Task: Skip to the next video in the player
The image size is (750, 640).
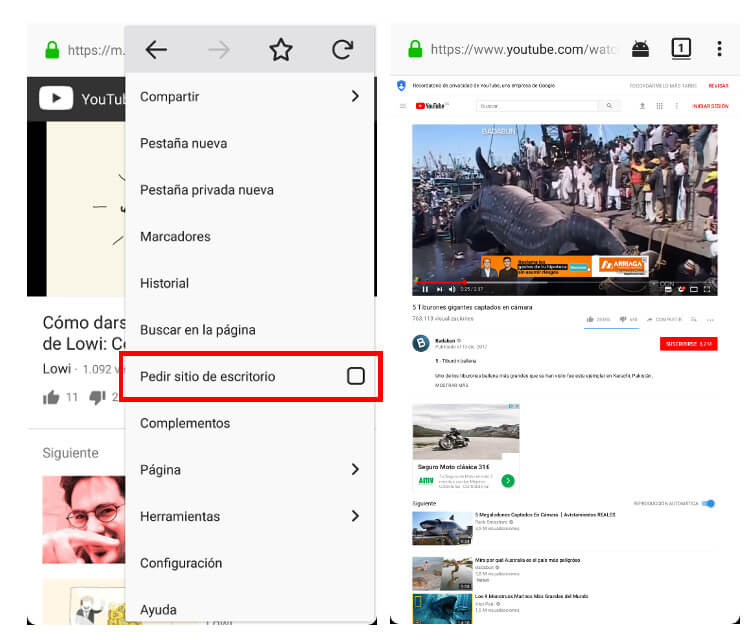Action: 440,289
